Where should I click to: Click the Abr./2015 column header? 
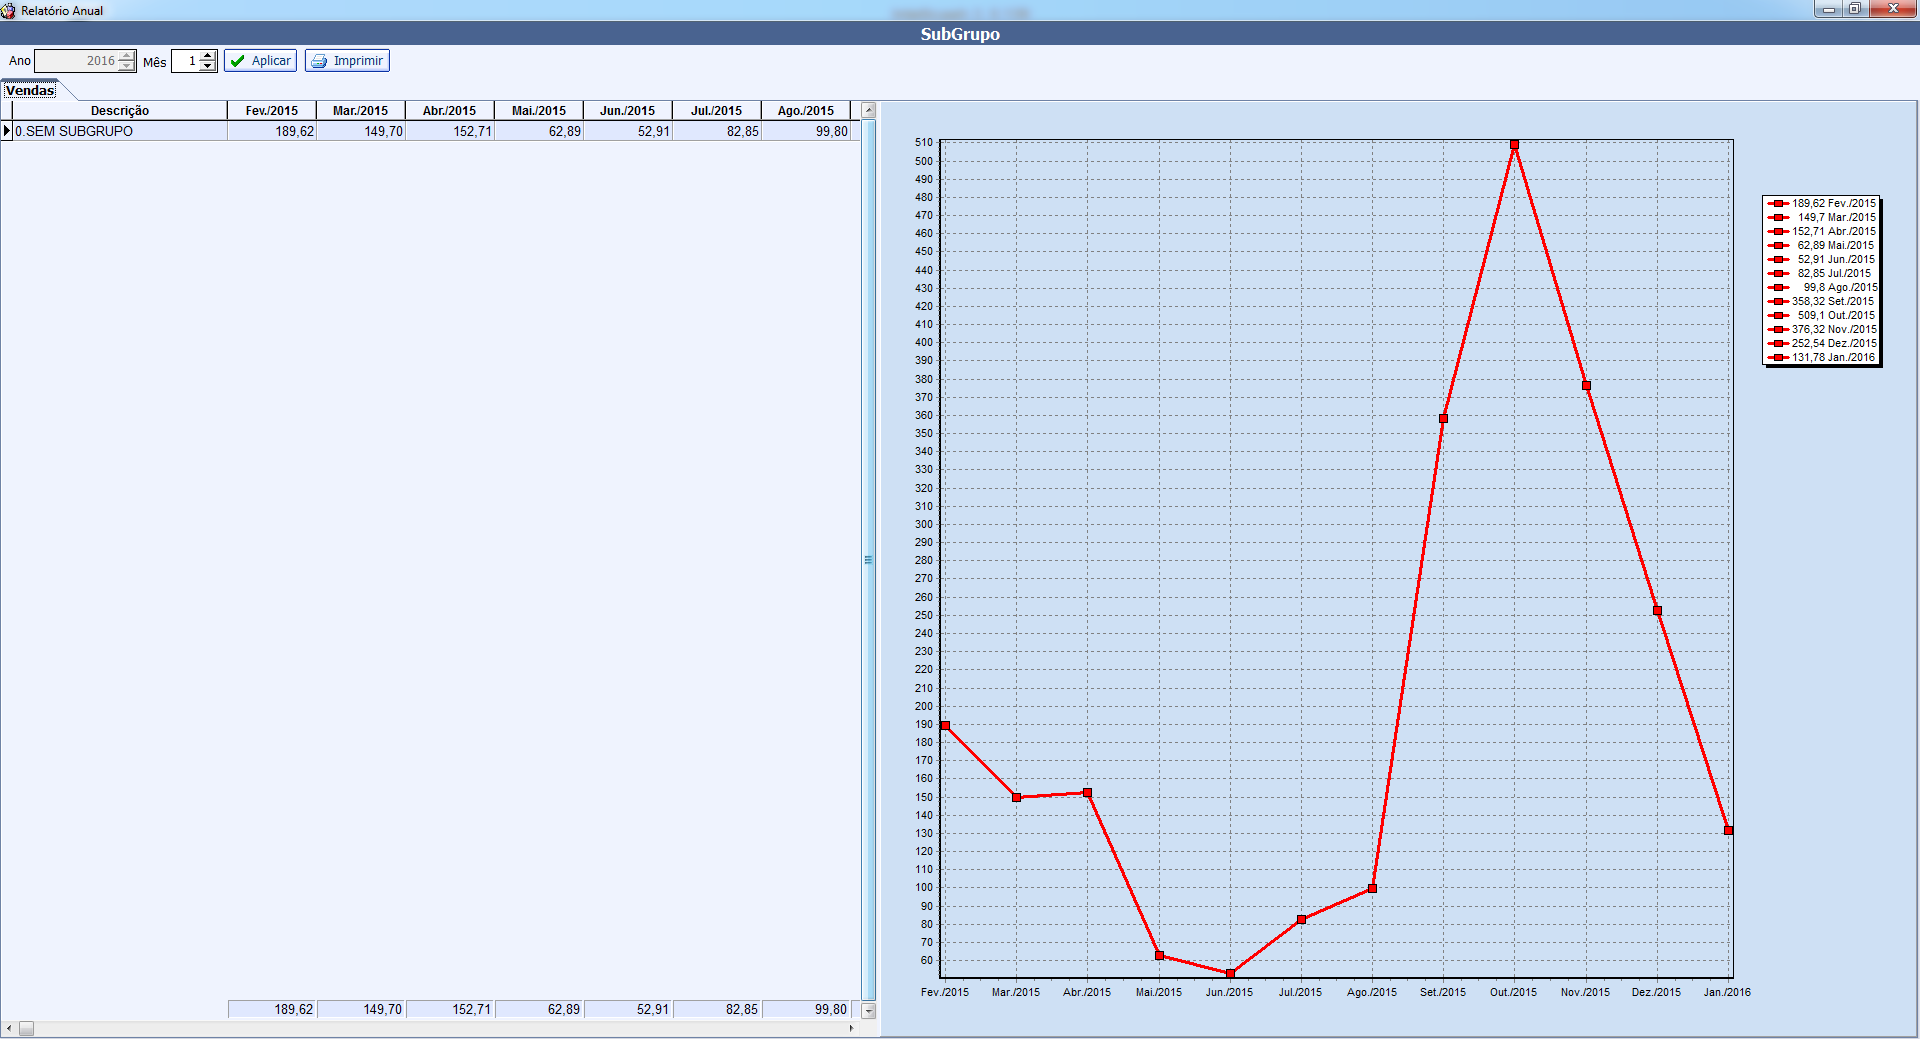point(450,110)
